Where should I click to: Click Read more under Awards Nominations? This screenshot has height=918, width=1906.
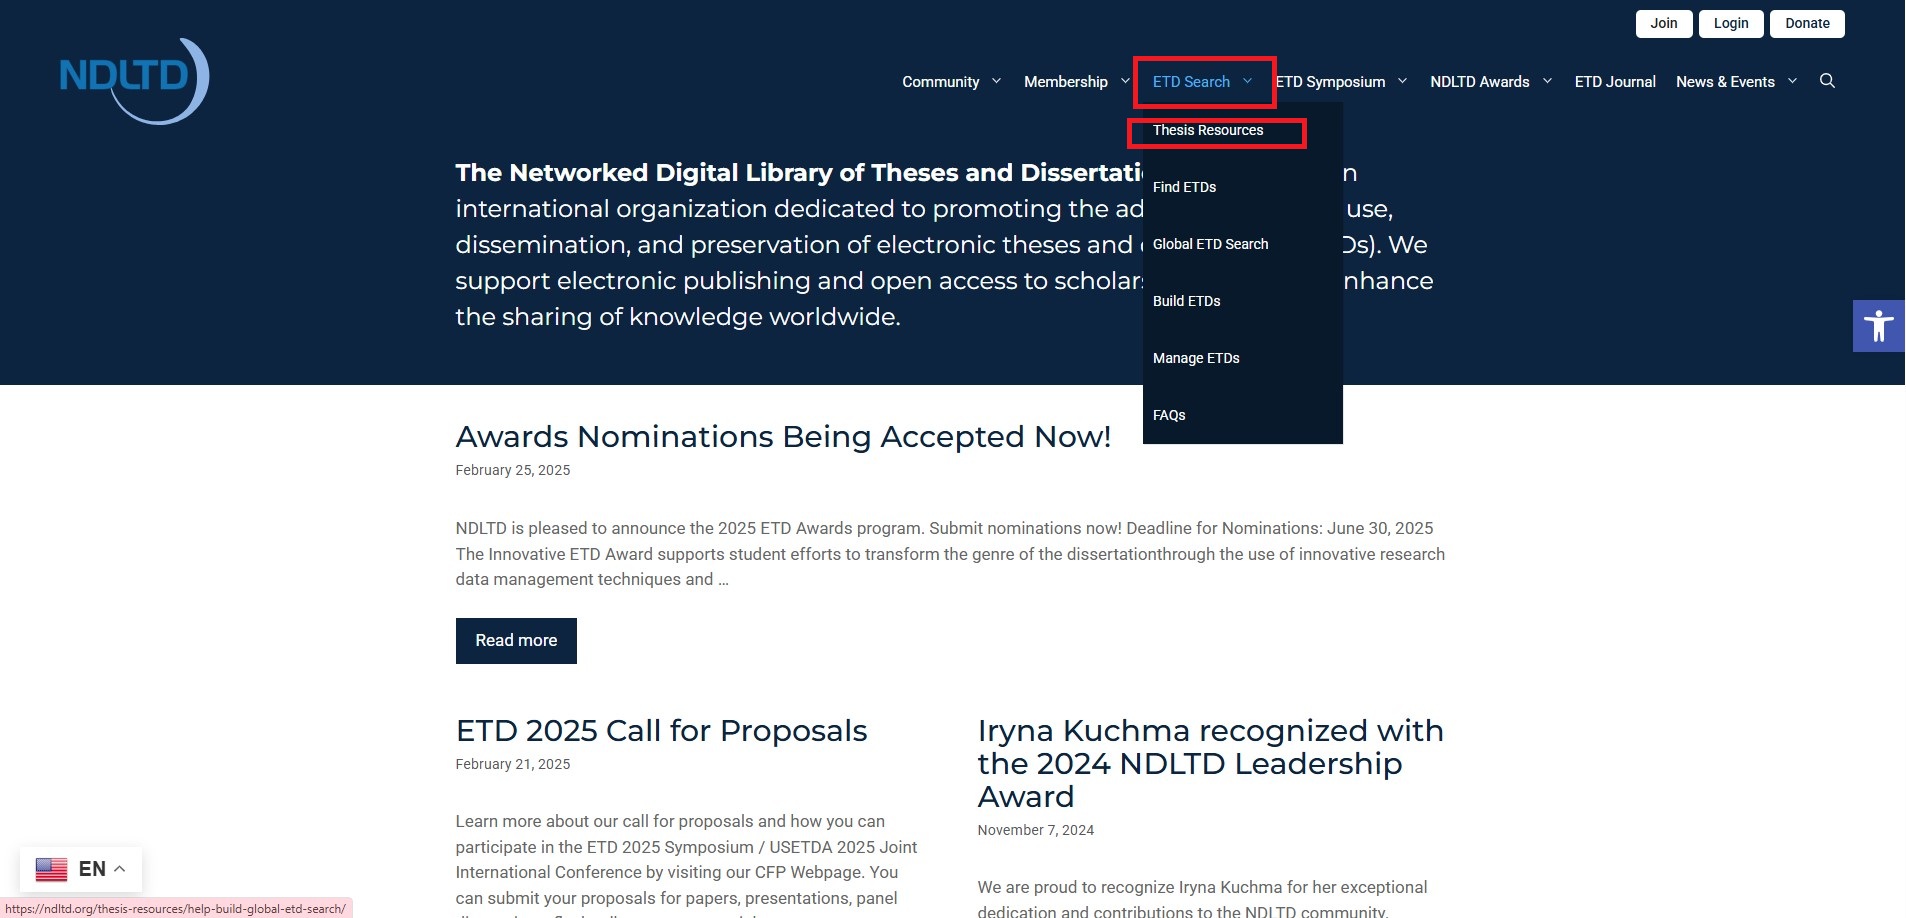click(x=516, y=640)
